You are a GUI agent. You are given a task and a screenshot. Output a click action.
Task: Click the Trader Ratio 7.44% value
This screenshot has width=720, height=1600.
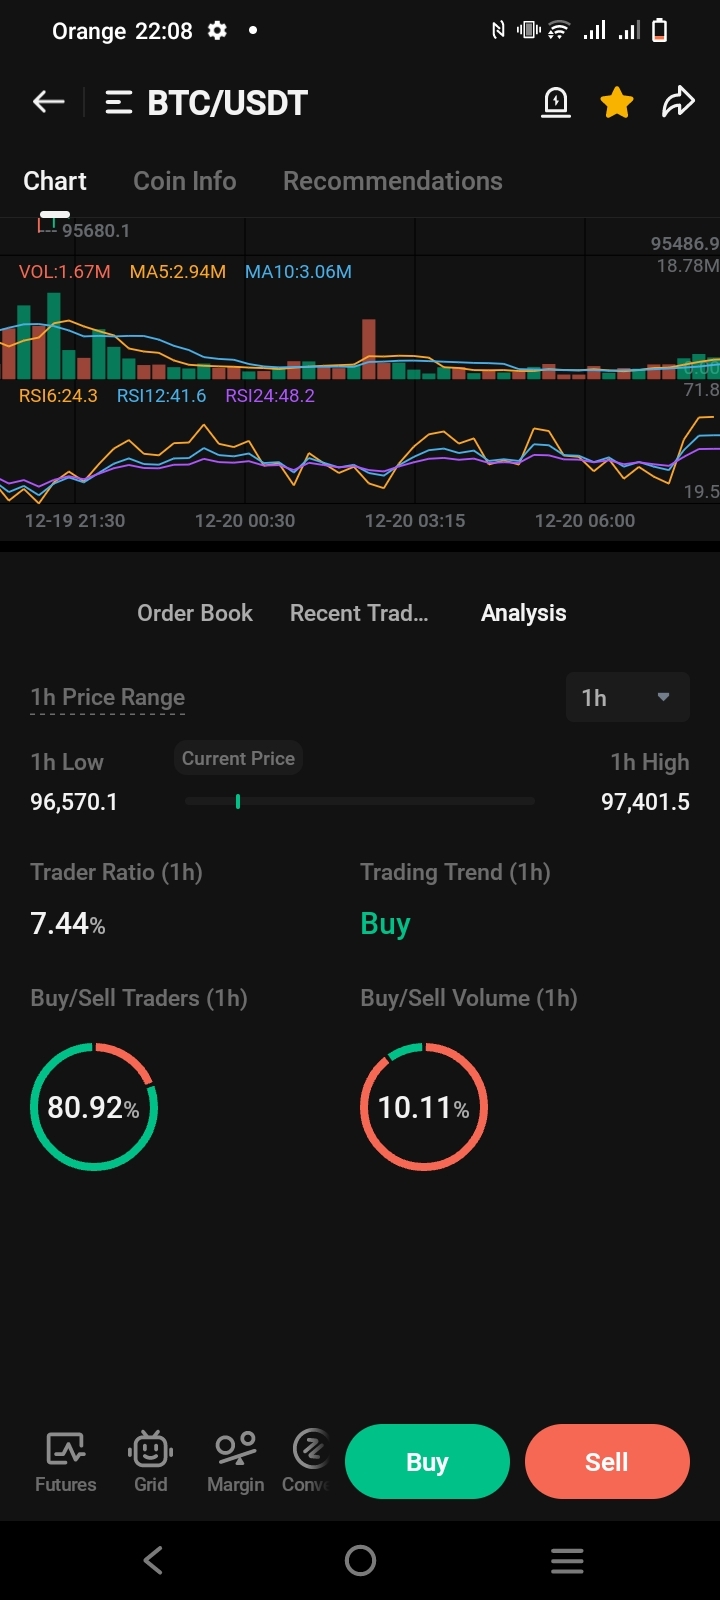click(68, 923)
